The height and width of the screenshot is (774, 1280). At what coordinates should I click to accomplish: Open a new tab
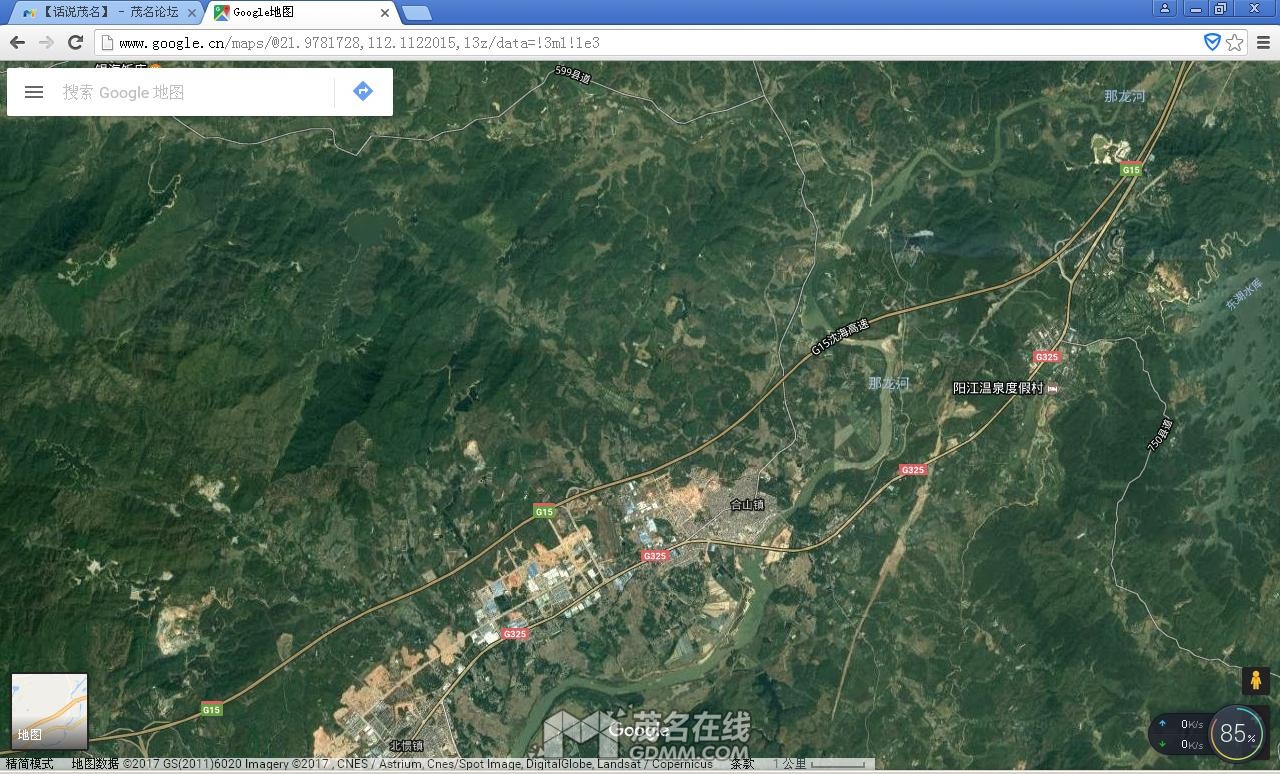(x=417, y=13)
